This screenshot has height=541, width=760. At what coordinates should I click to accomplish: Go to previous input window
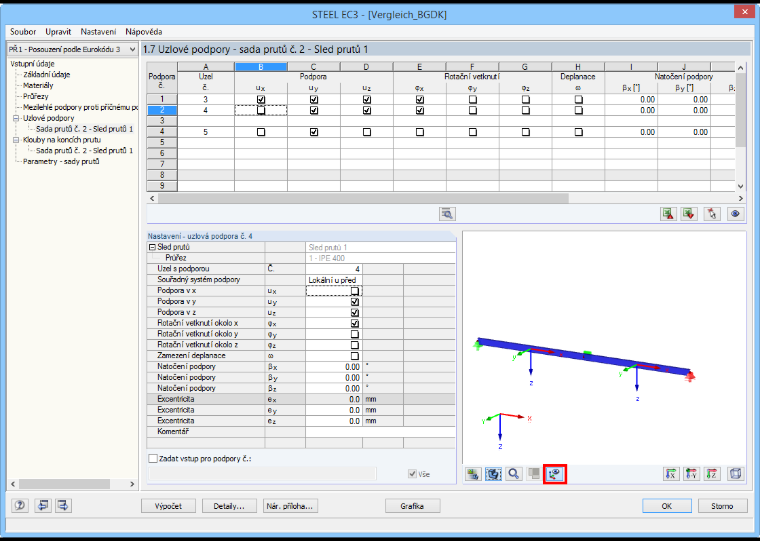tap(43, 506)
